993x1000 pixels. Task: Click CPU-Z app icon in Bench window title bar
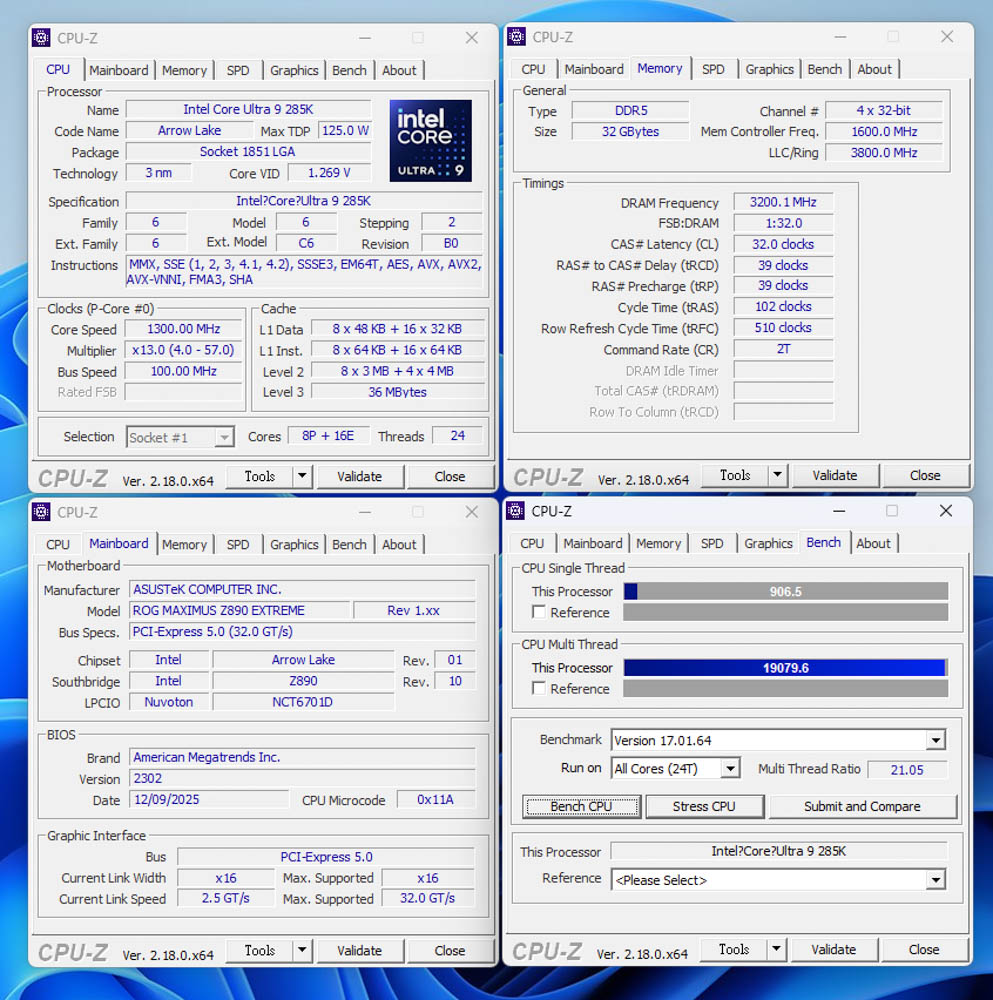click(516, 511)
